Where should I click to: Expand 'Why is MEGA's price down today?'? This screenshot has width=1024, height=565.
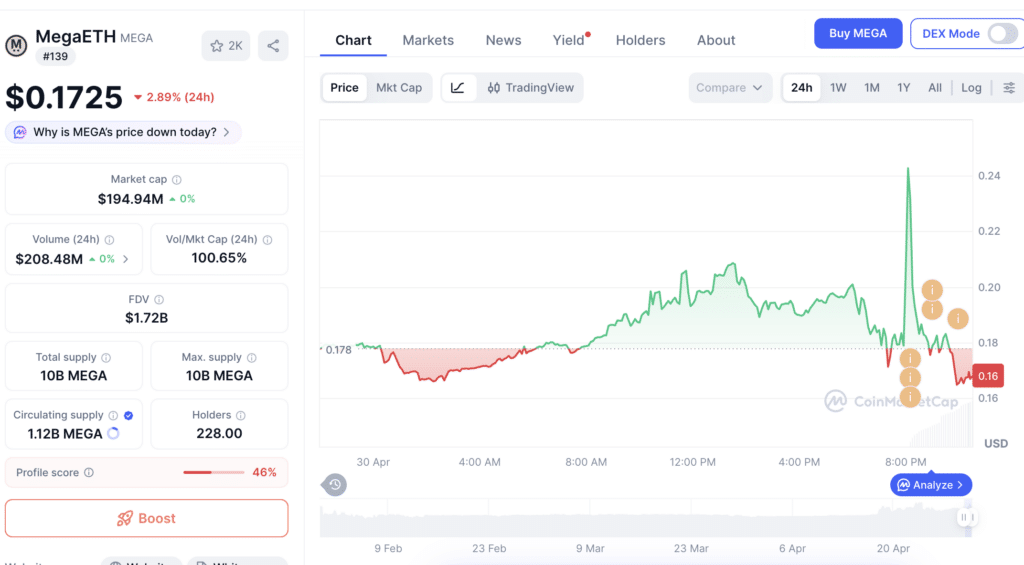[123, 133]
